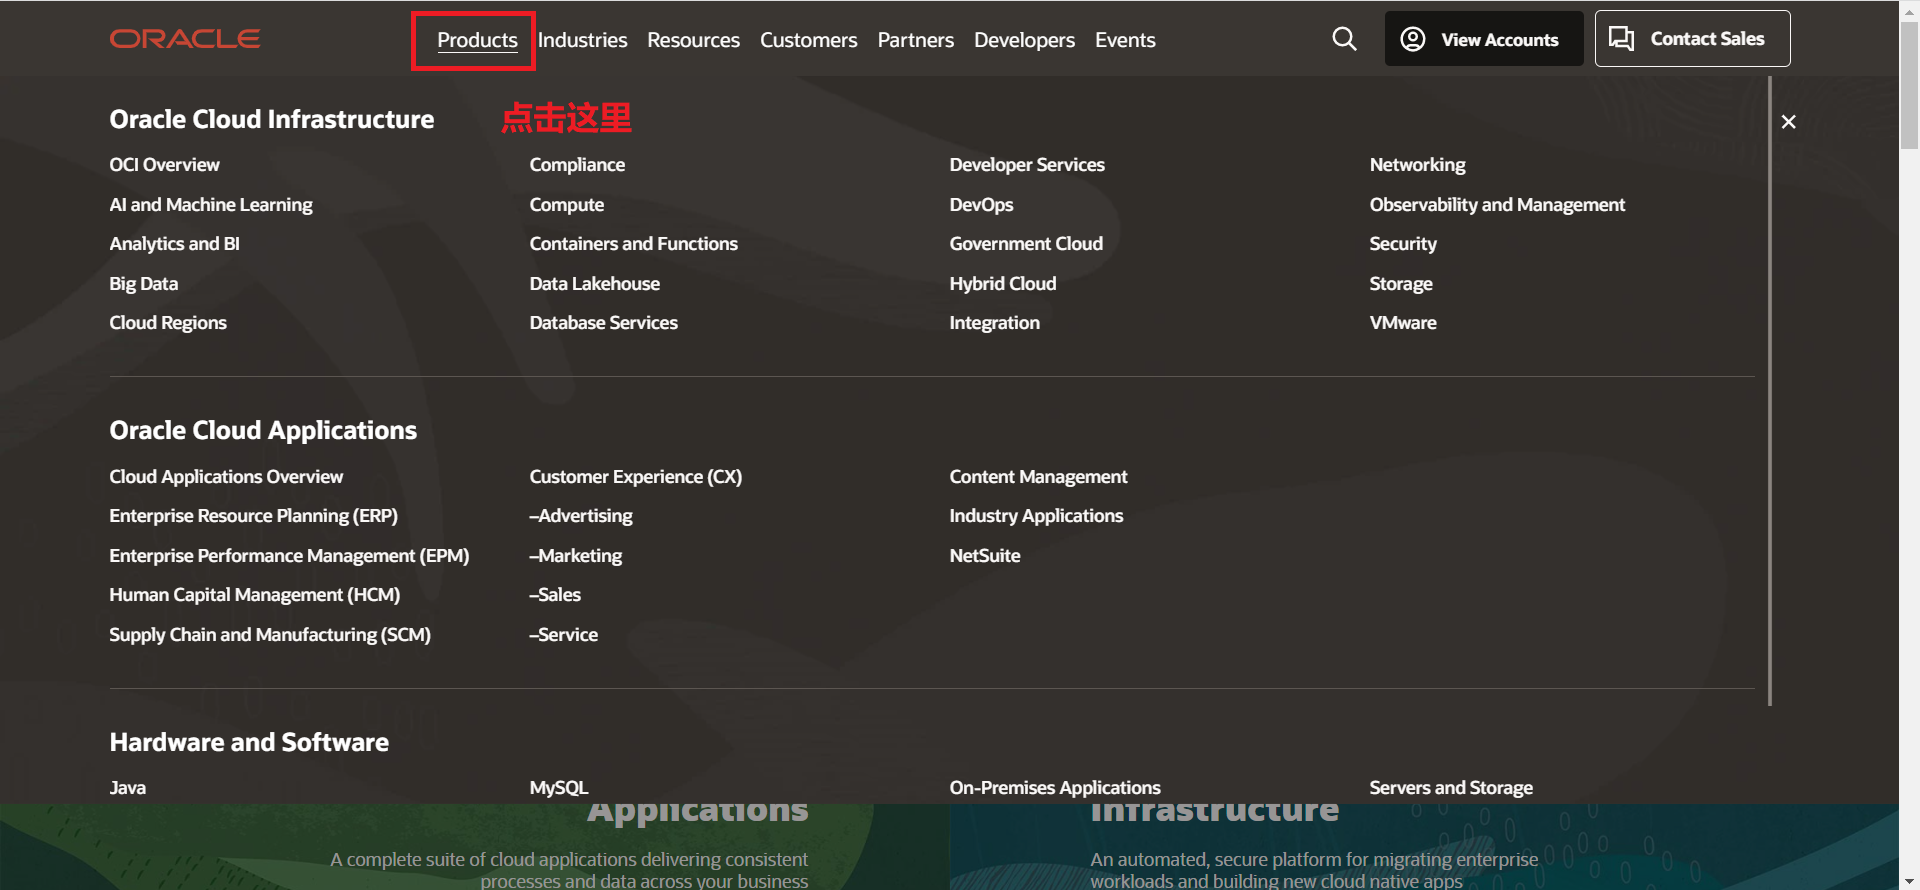Open Supply Chain and Manufacturing (SCM)
1920x890 pixels.
tap(270, 635)
